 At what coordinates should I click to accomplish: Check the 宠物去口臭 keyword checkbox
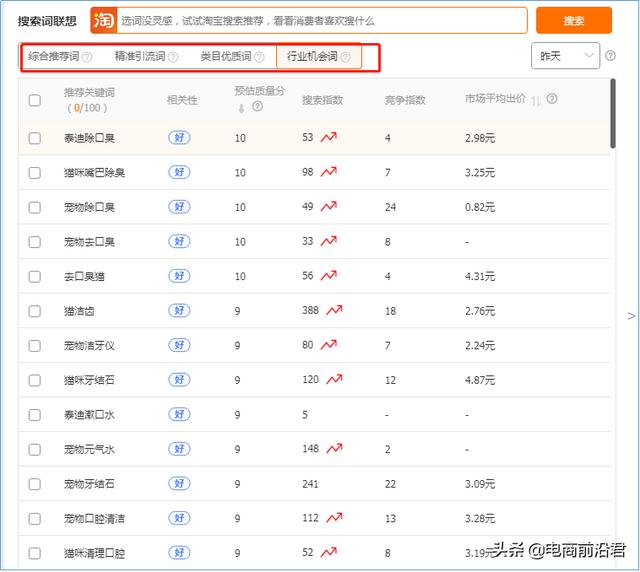pyautogui.click(x=35, y=242)
